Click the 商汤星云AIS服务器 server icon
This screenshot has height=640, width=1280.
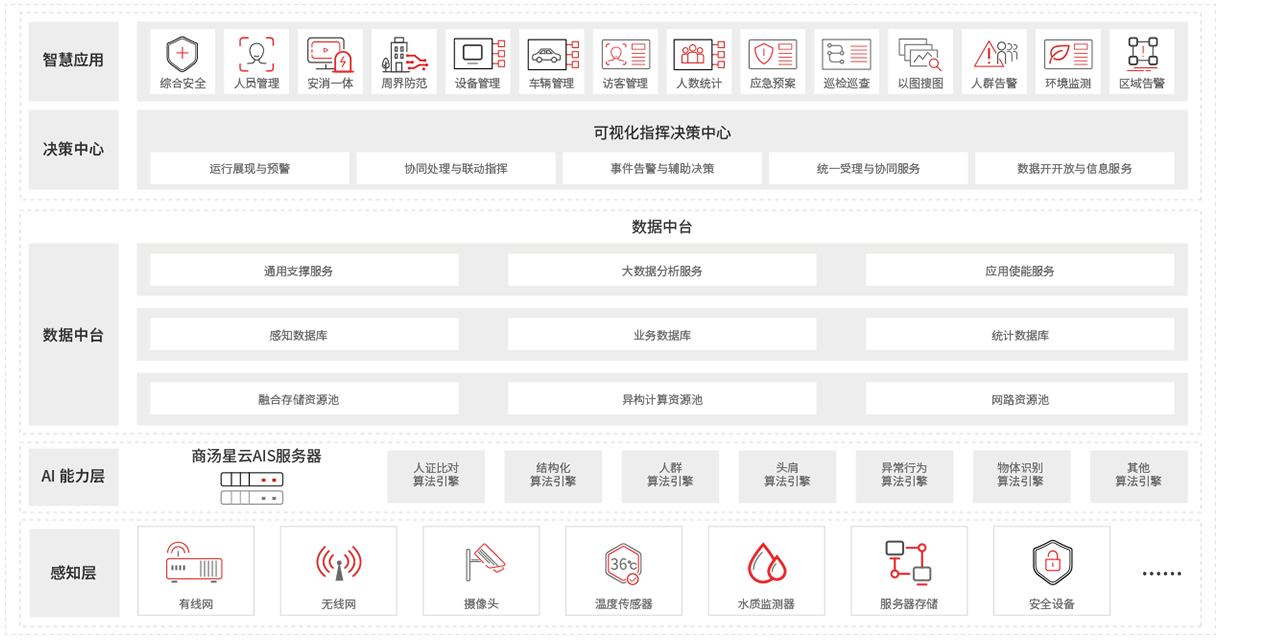point(252,488)
